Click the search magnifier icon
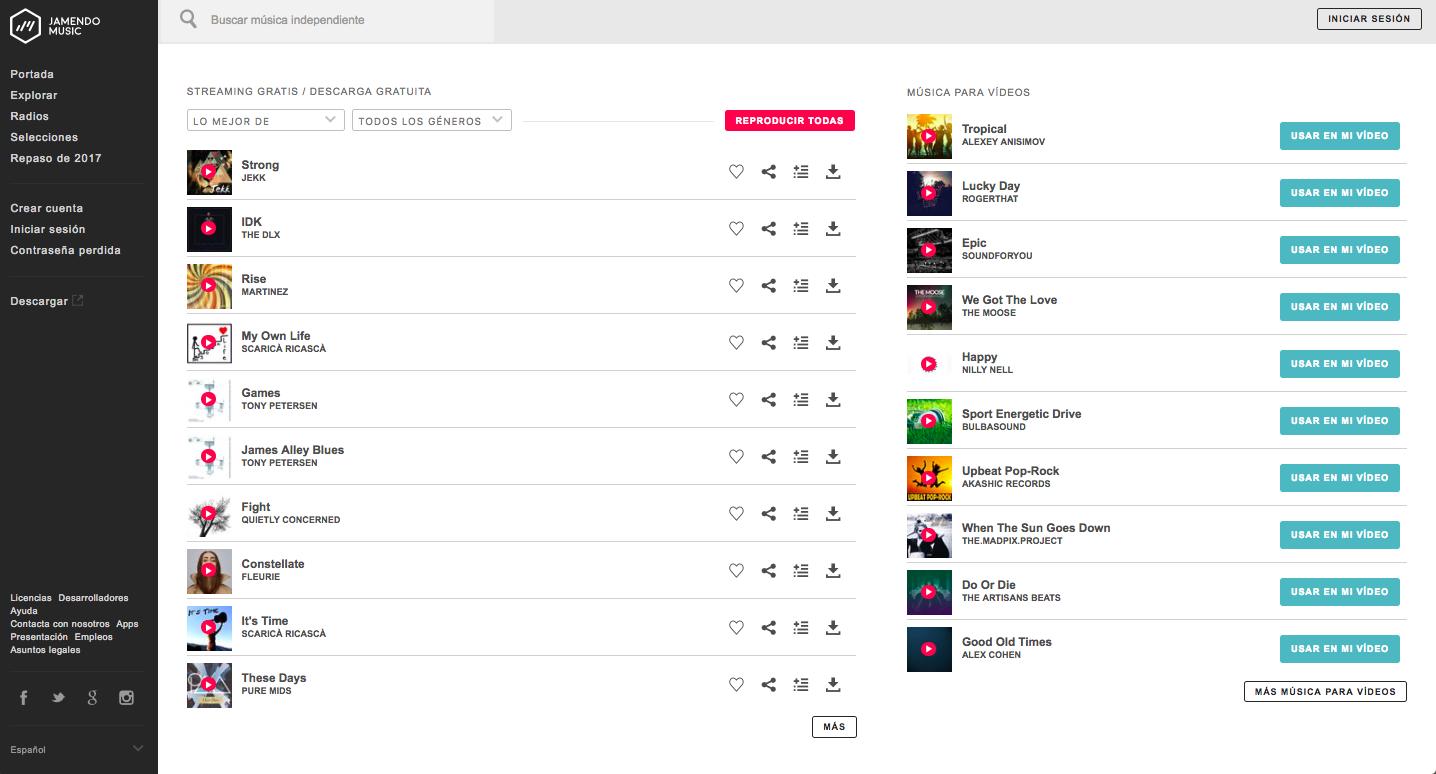The height and width of the screenshot is (774, 1436). pyautogui.click(x=188, y=19)
